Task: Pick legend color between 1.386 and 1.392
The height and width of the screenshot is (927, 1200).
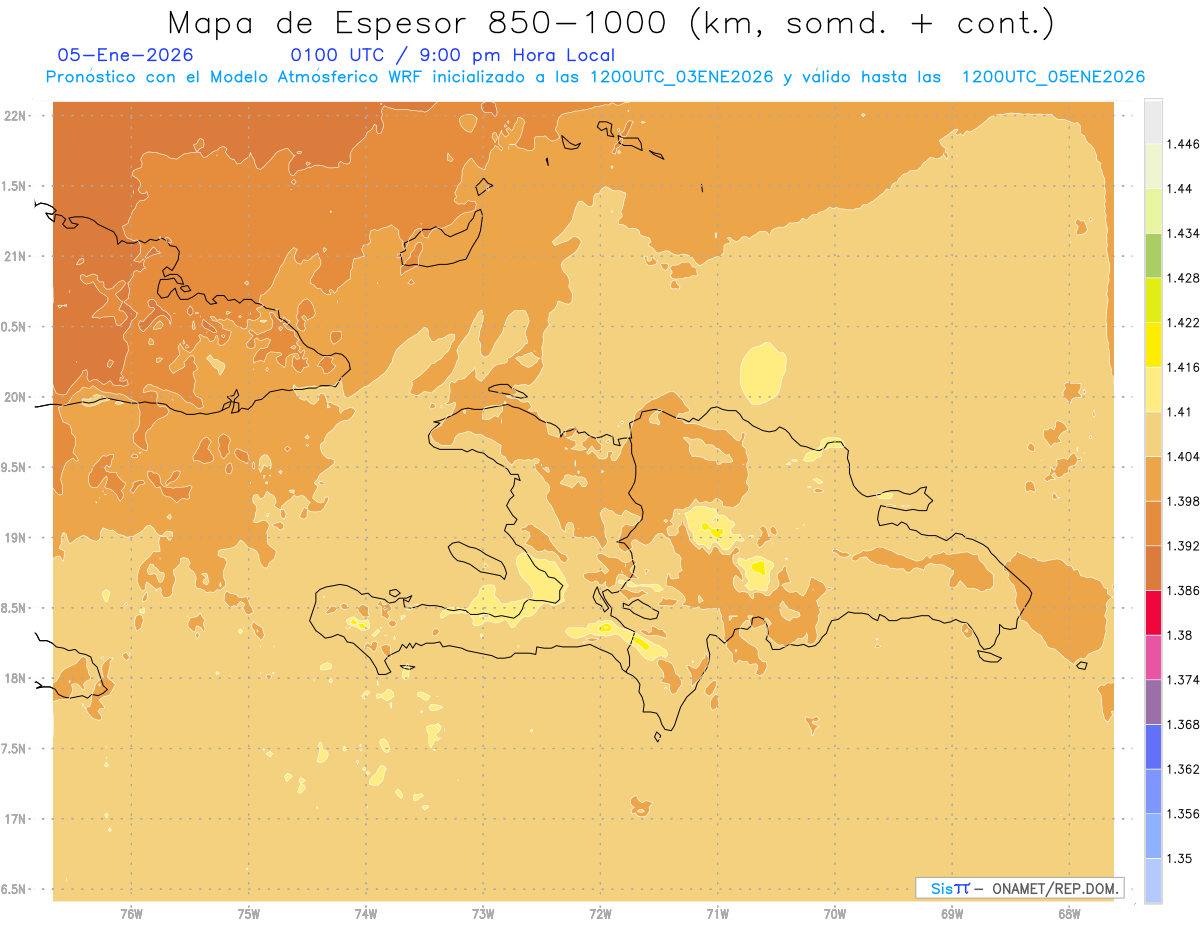Action: [1153, 568]
